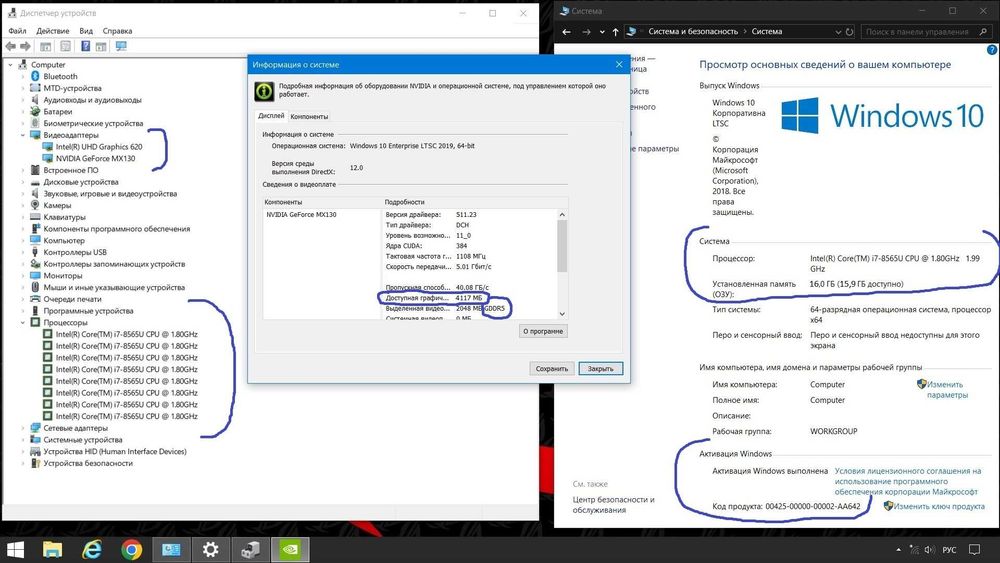
Task: Expand the Сетевые адаптеры node
Action: pyautogui.click(x=23, y=428)
